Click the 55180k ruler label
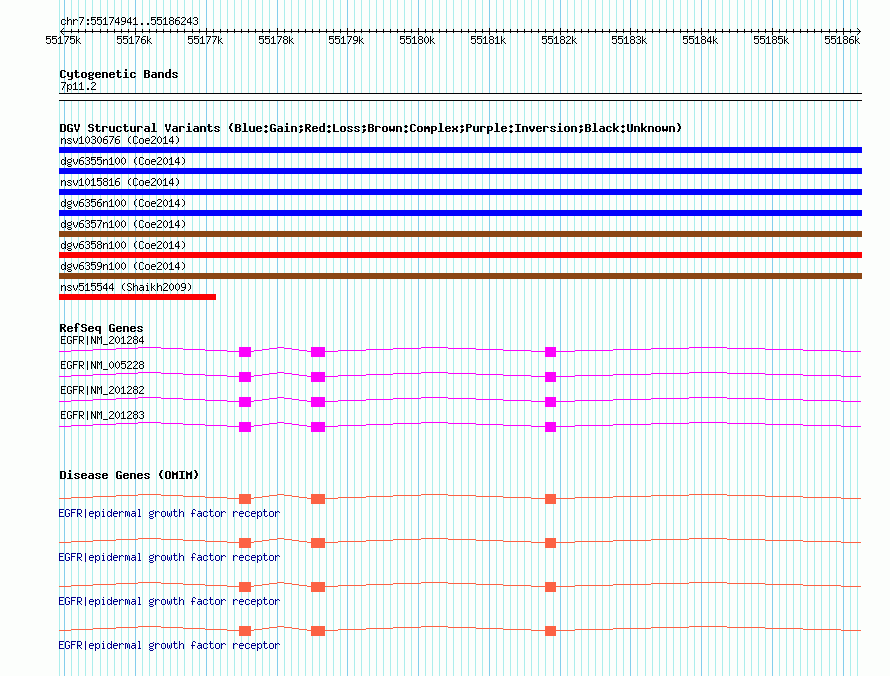The height and width of the screenshot is (676, 890). click(417, 40)
